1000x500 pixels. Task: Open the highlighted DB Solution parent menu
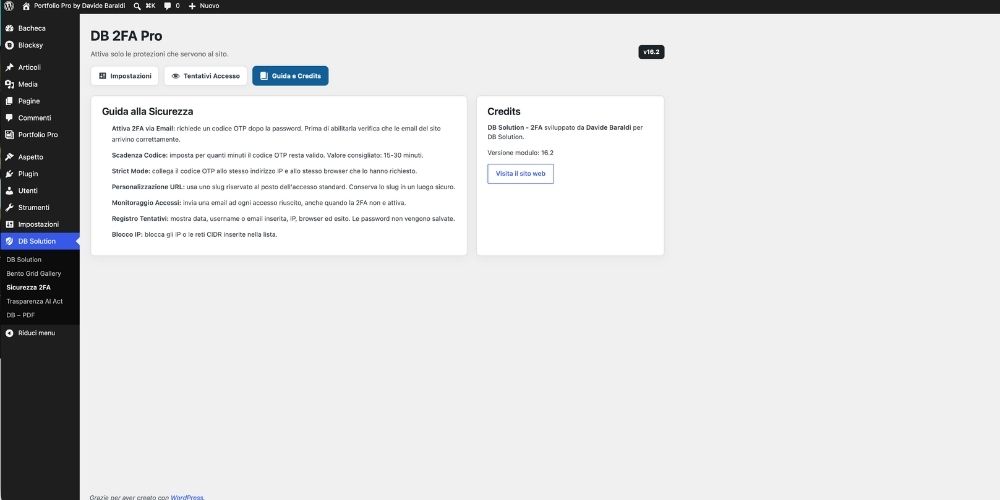pos(40,242)
